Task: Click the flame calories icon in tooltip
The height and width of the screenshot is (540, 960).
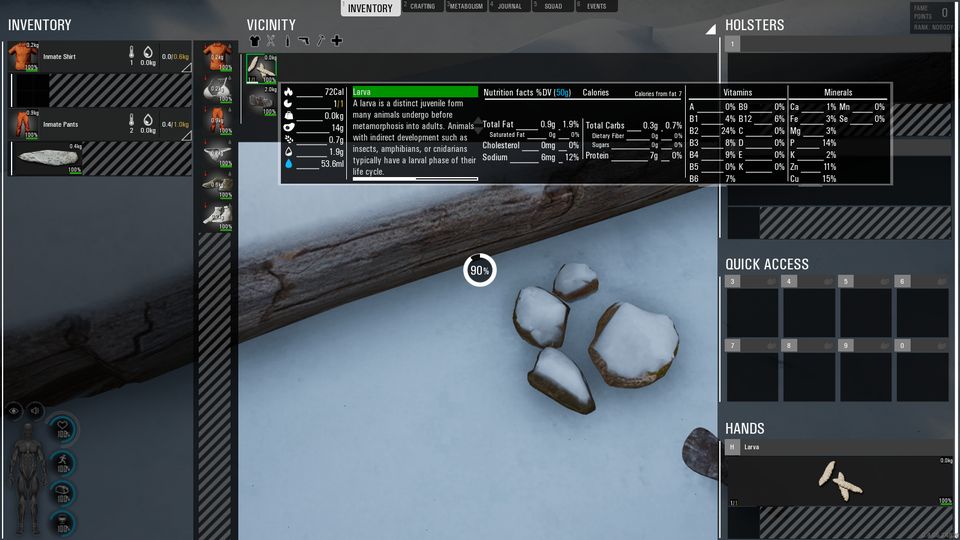Action: (x=288, y=92)
